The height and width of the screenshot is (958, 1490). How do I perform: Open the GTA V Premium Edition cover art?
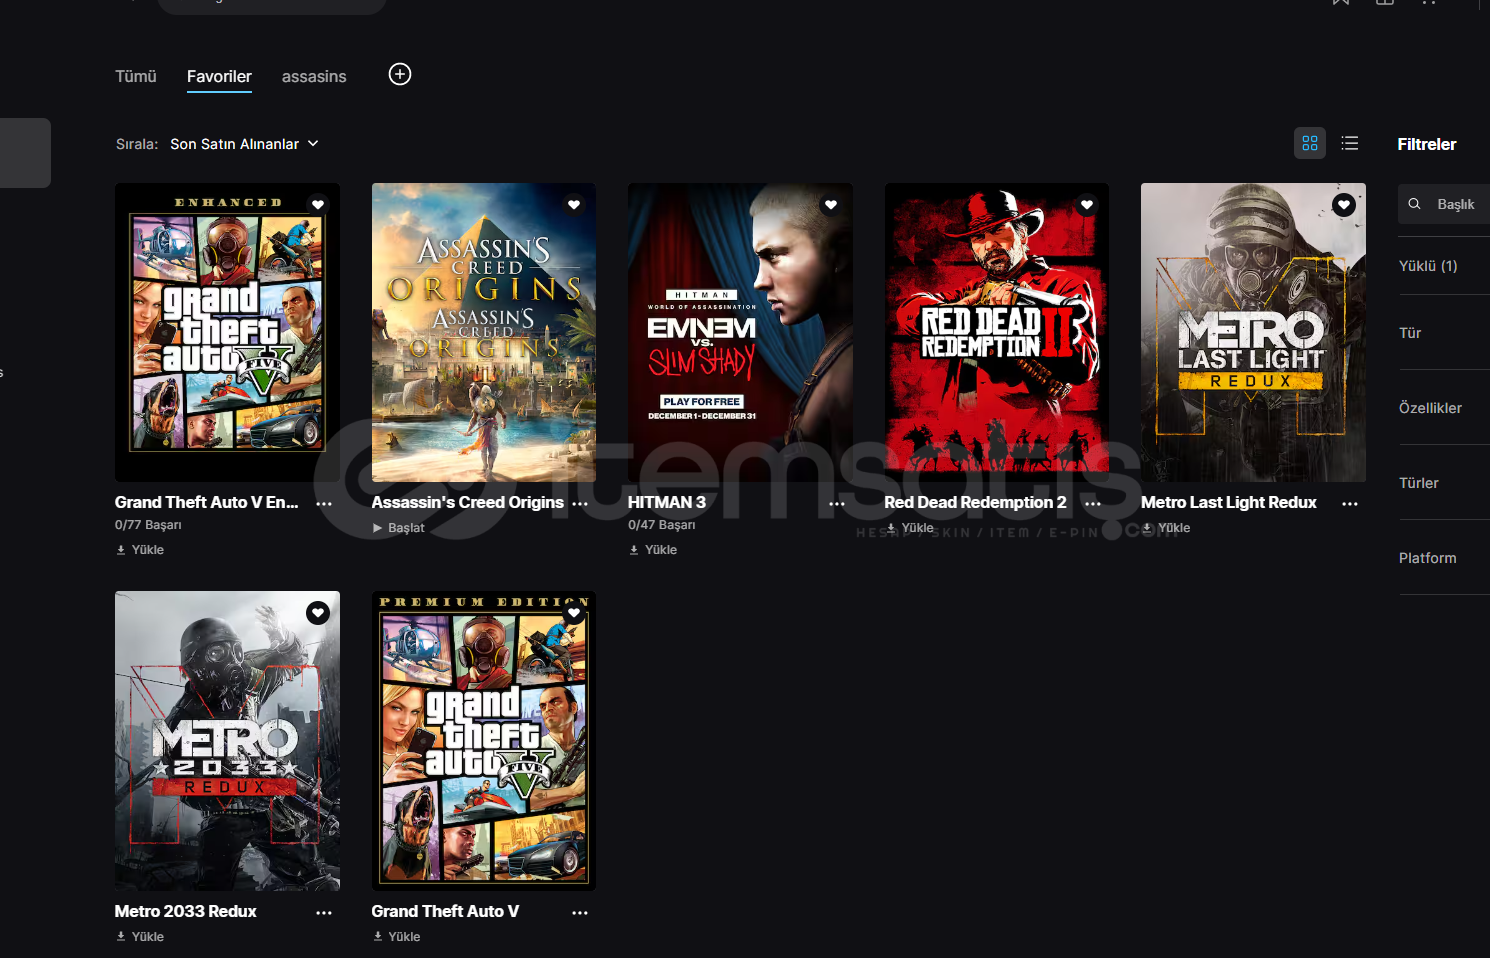[484, 741]
